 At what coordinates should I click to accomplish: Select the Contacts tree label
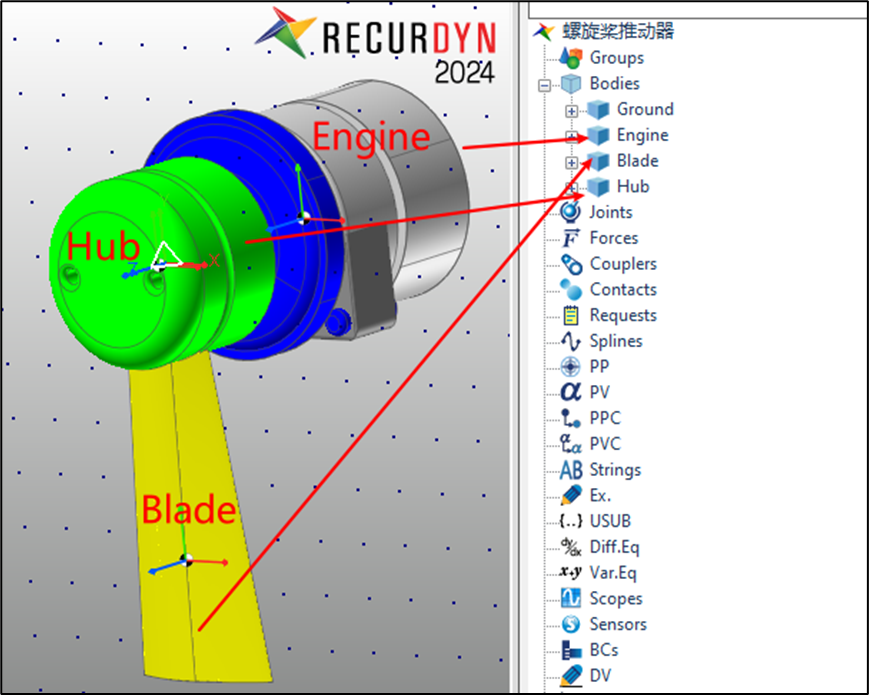(x=623, y=289)
